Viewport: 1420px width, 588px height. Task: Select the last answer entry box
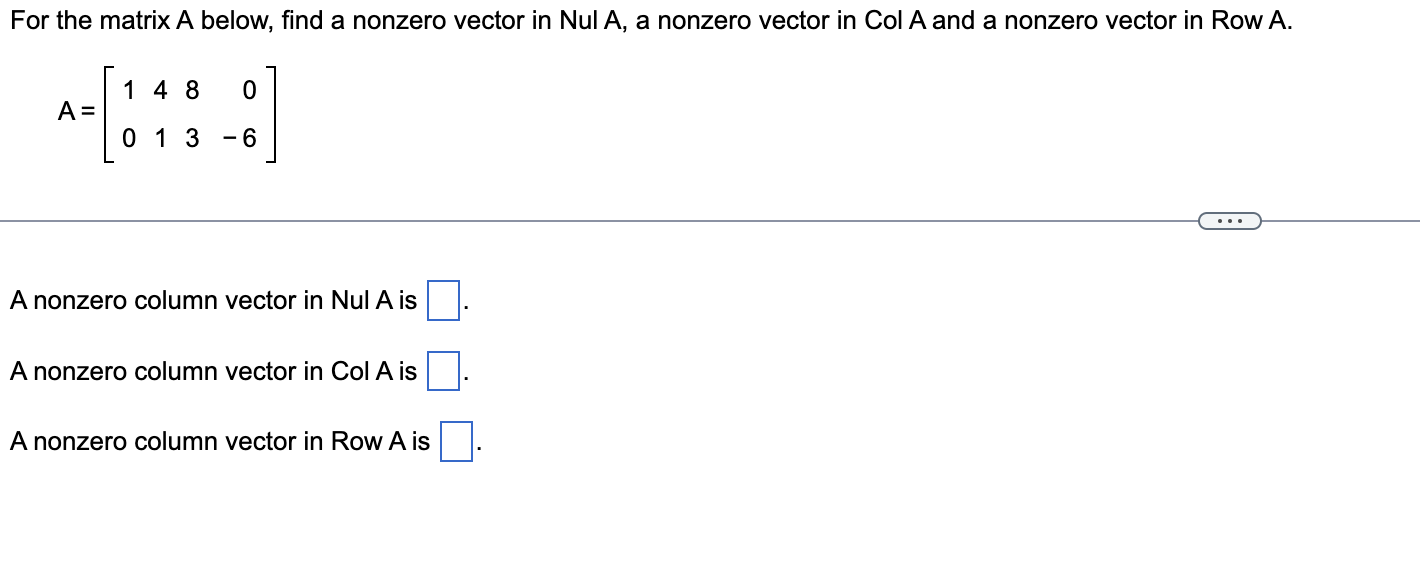[455, 440]
